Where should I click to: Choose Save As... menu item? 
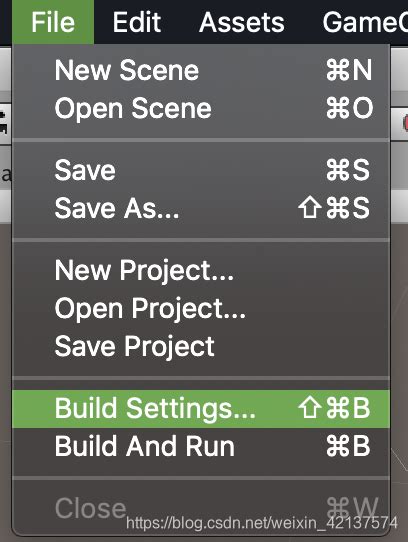201,208
